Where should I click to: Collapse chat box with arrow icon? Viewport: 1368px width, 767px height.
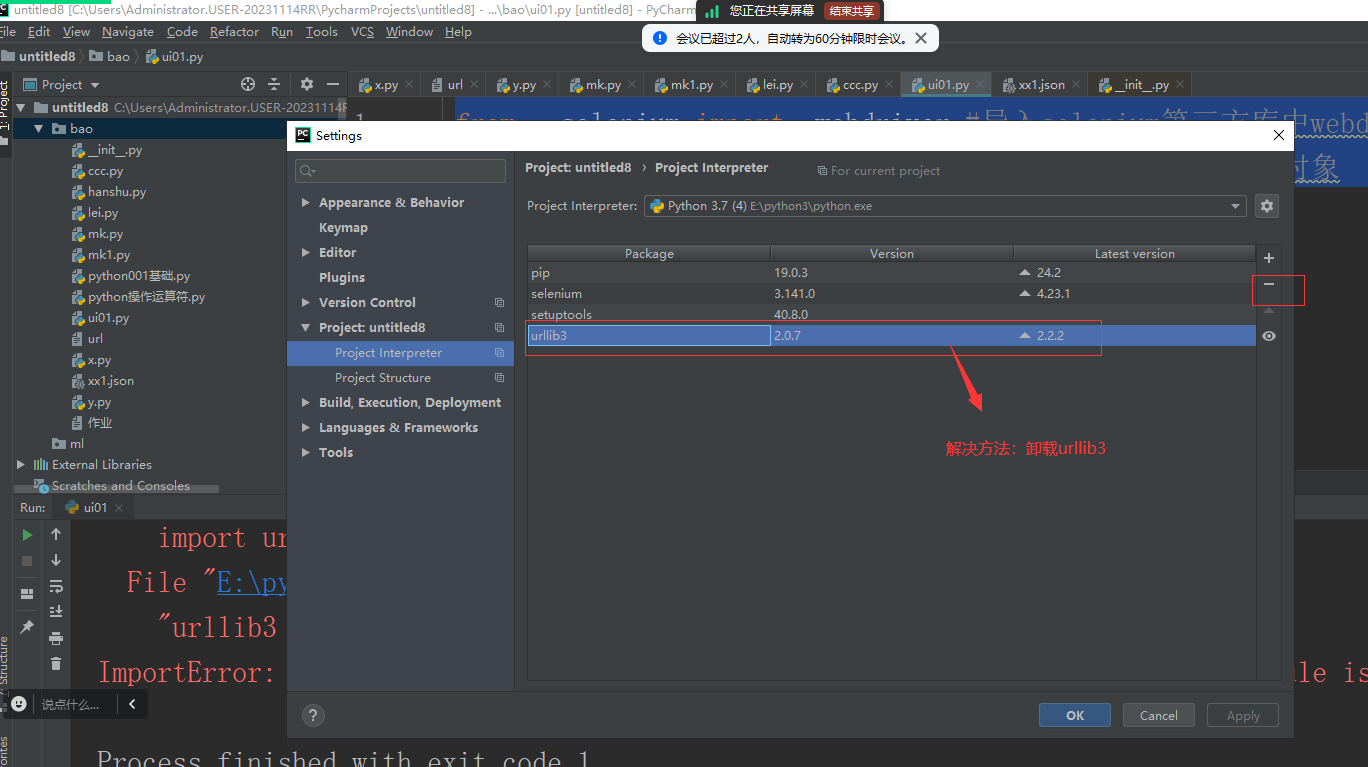coord(131,704)
